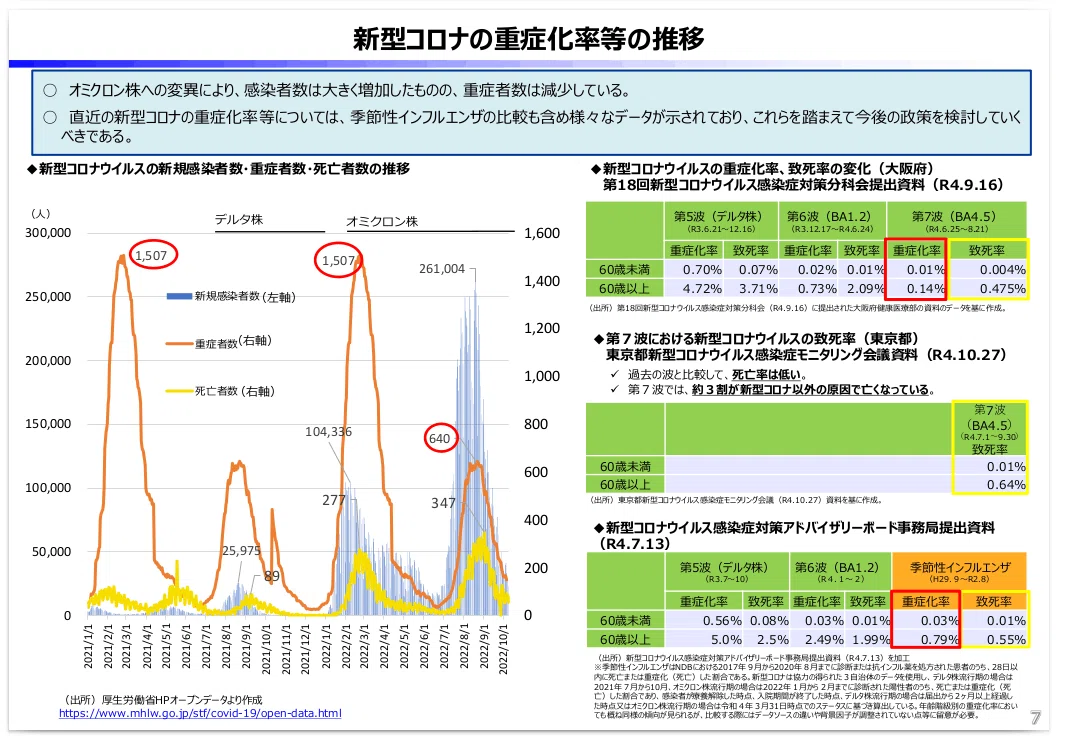Click the x-axis date 2022/10/1

point(503,649)
